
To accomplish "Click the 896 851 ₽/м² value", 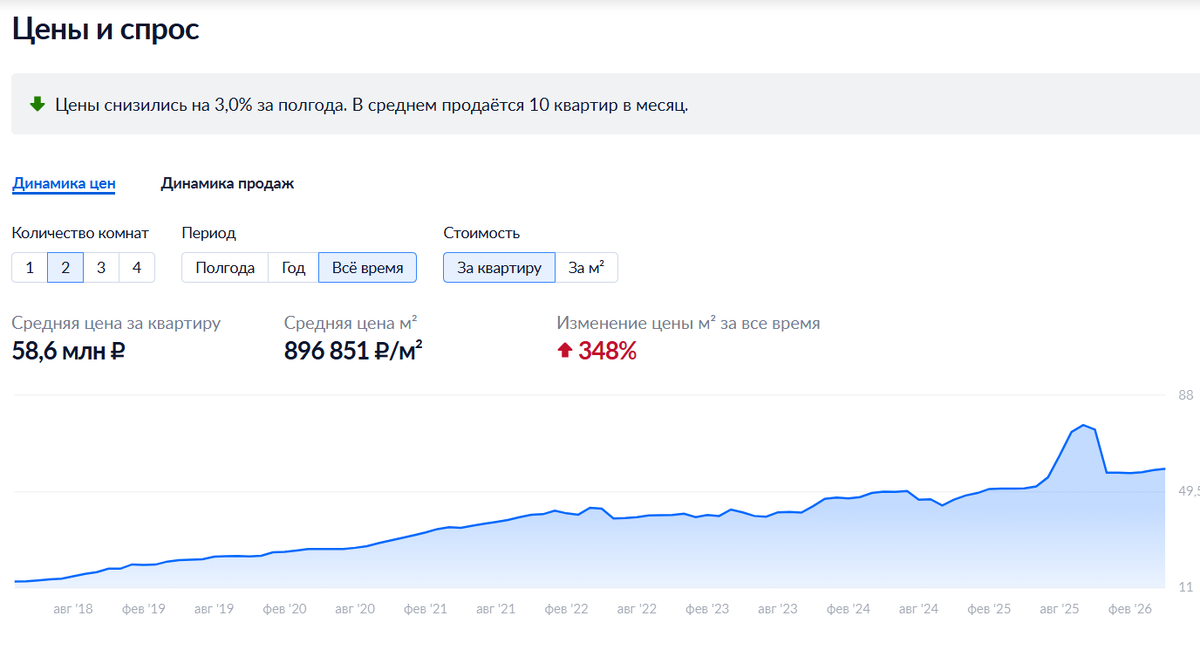I will (x=353, y=351).
